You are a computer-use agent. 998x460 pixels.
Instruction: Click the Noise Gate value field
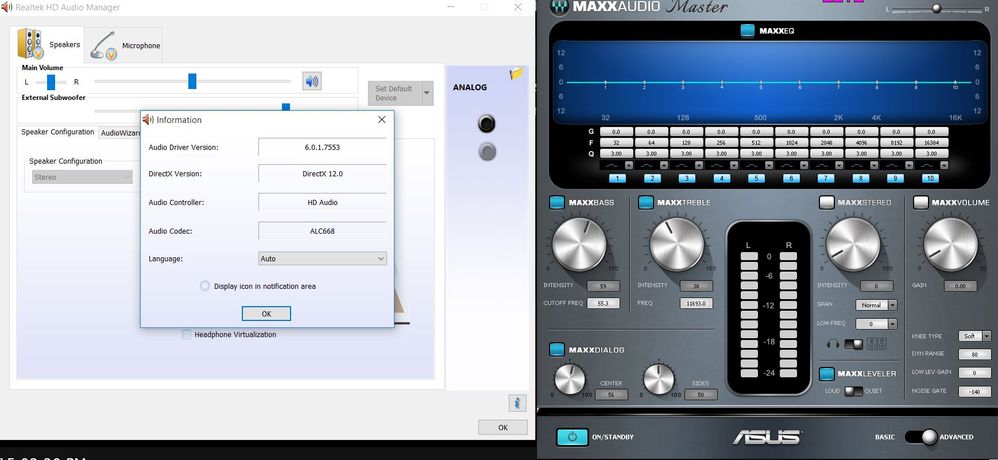click(x=974, y=392)
